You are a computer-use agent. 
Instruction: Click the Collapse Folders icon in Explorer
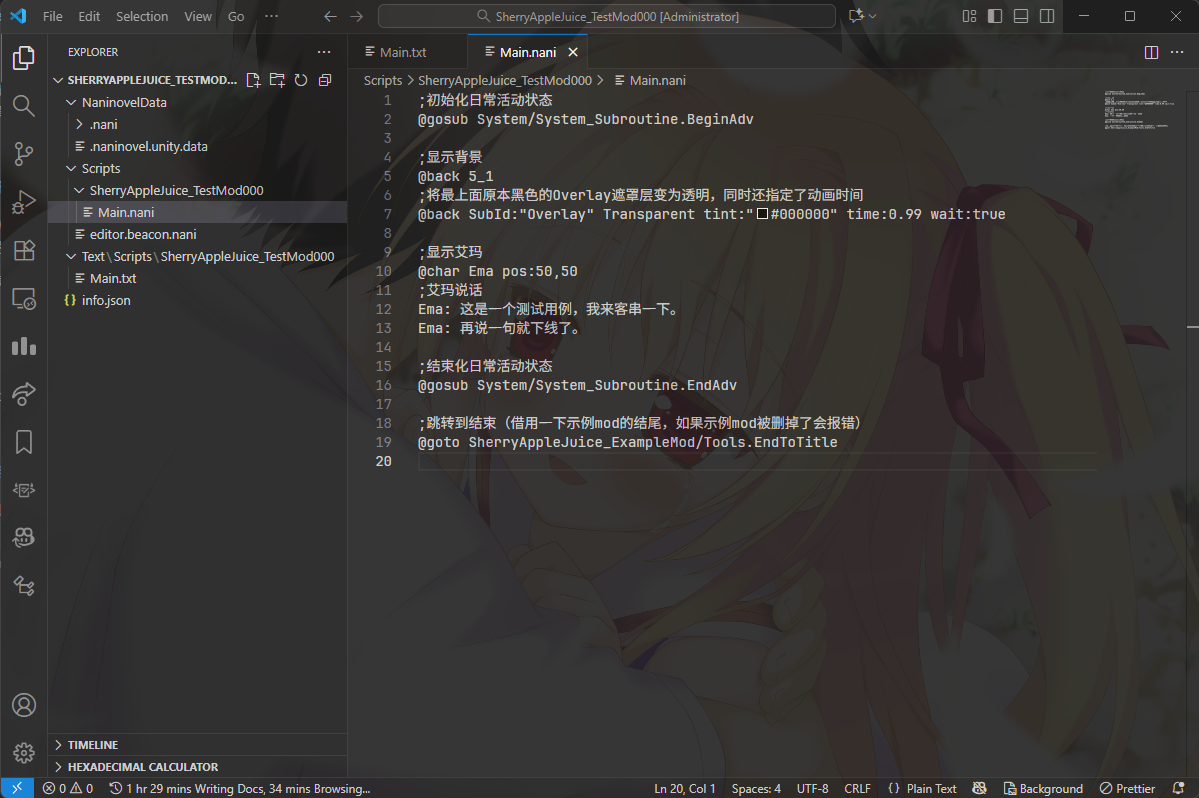(325, 79)
